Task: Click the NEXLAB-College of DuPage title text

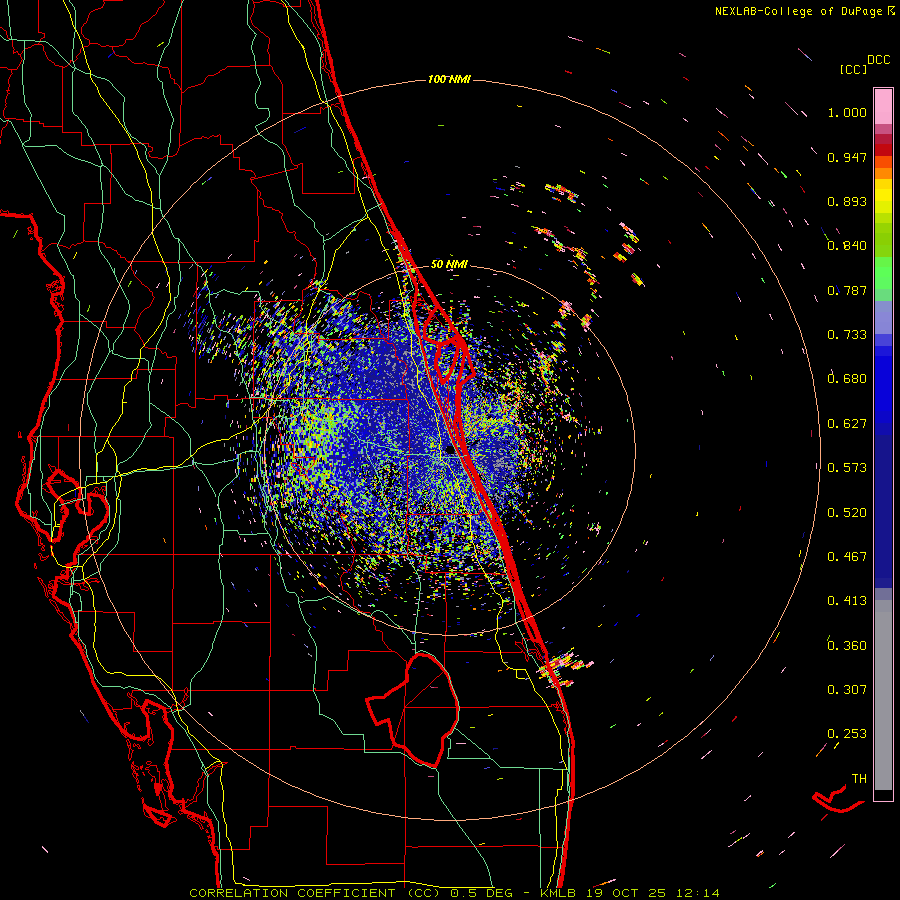Action: [800, 11]
